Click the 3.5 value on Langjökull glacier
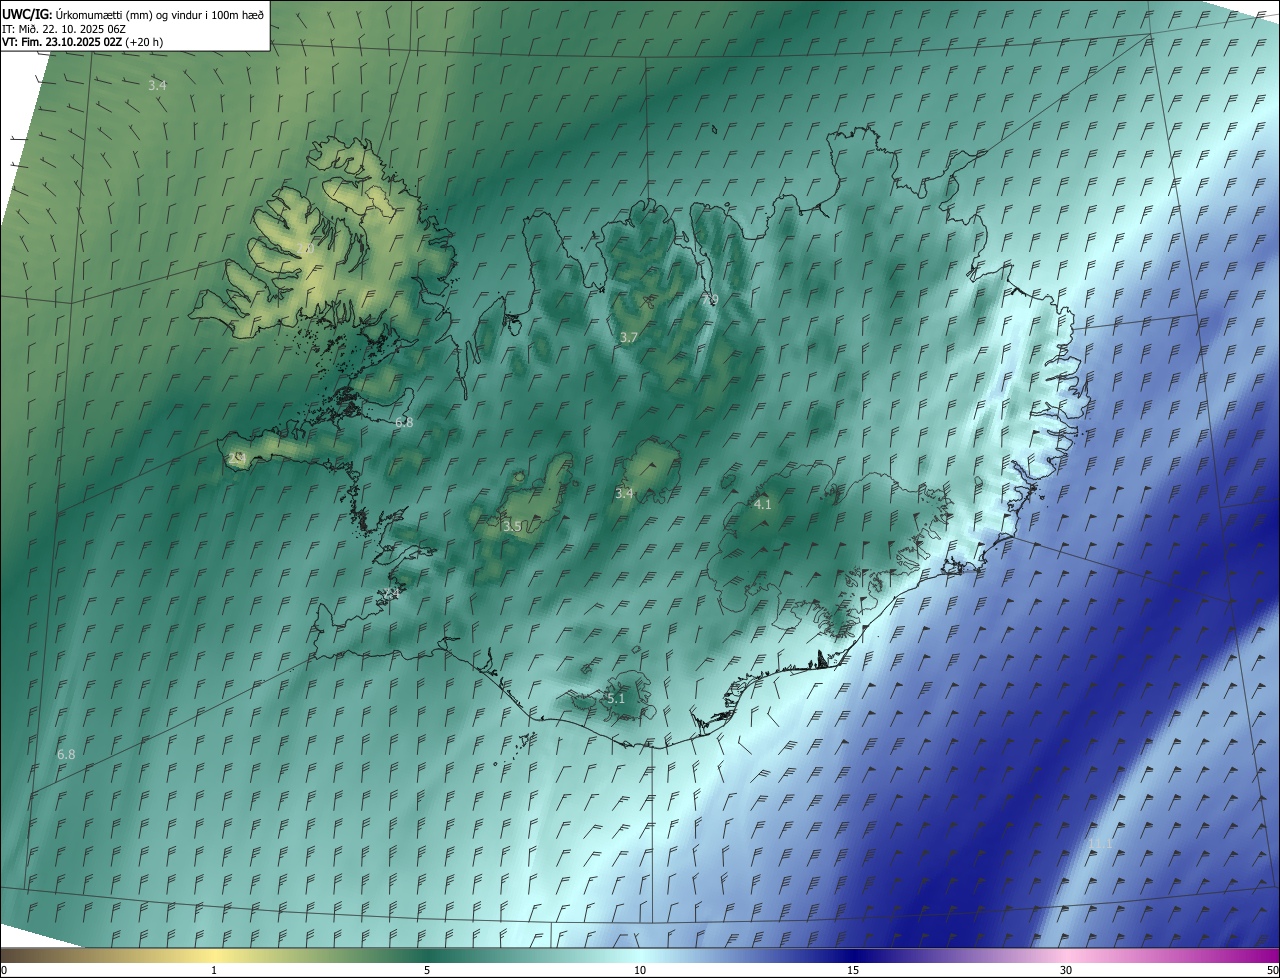 [x=511, y=526]
